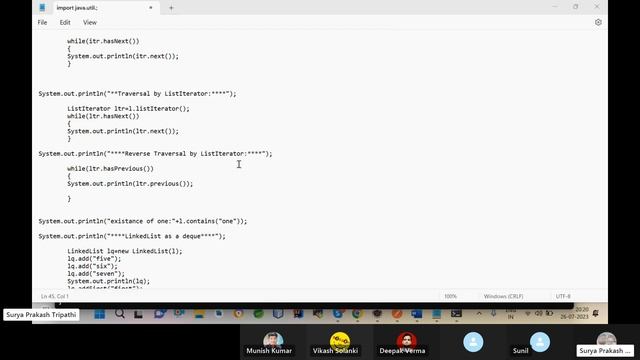Open Microsoft Word from the taskbar
Image resolution: width=640 pixels, height=360 pixels.
[x=417, y=313]
